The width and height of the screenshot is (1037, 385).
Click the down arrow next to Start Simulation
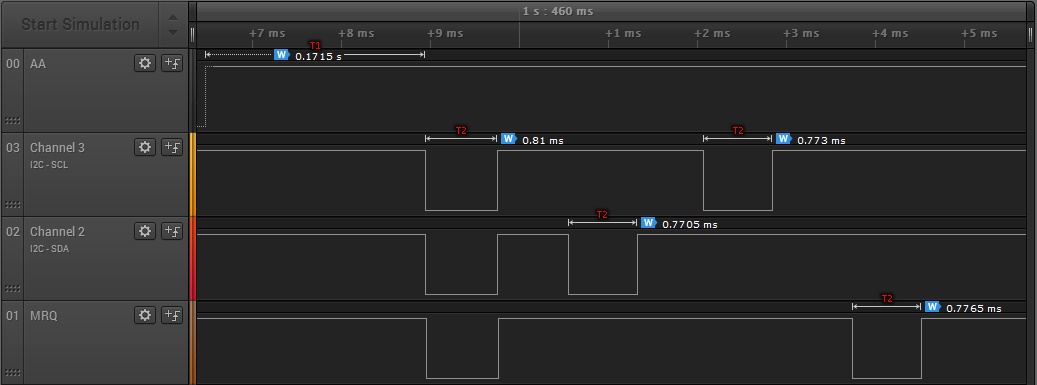coord(173,32)
